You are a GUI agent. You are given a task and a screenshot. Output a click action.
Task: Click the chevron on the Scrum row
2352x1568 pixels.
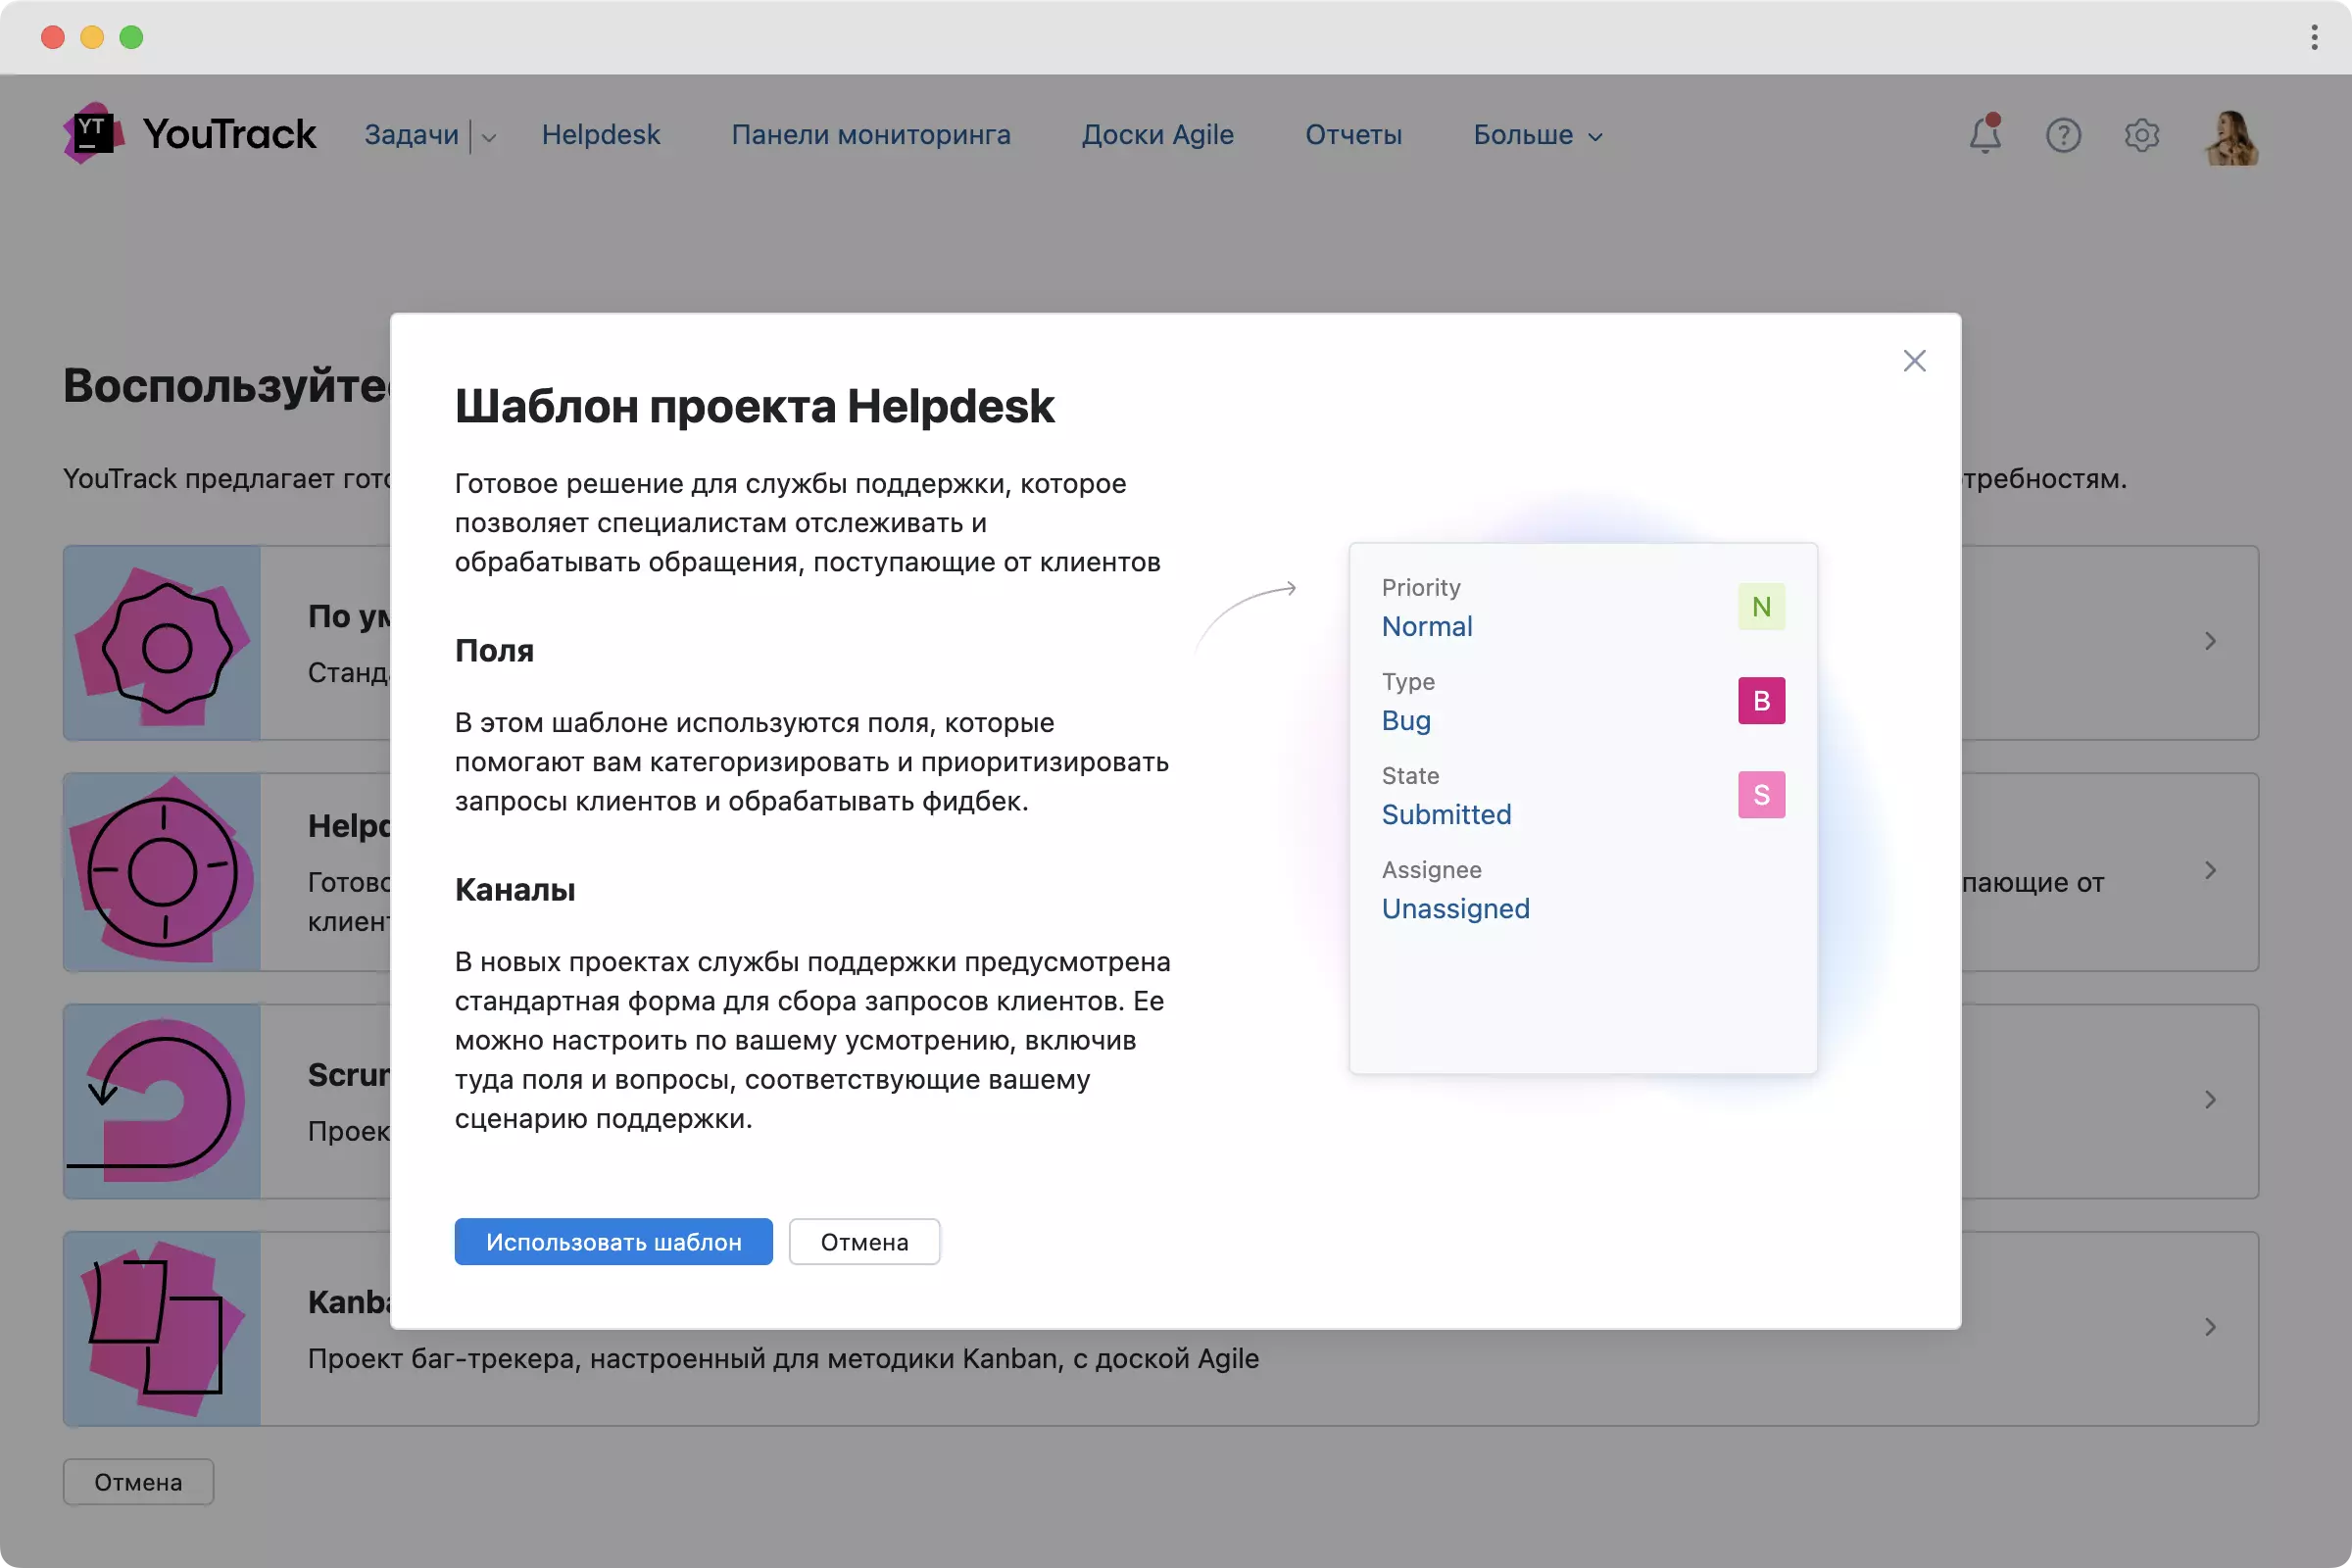2210,1100
